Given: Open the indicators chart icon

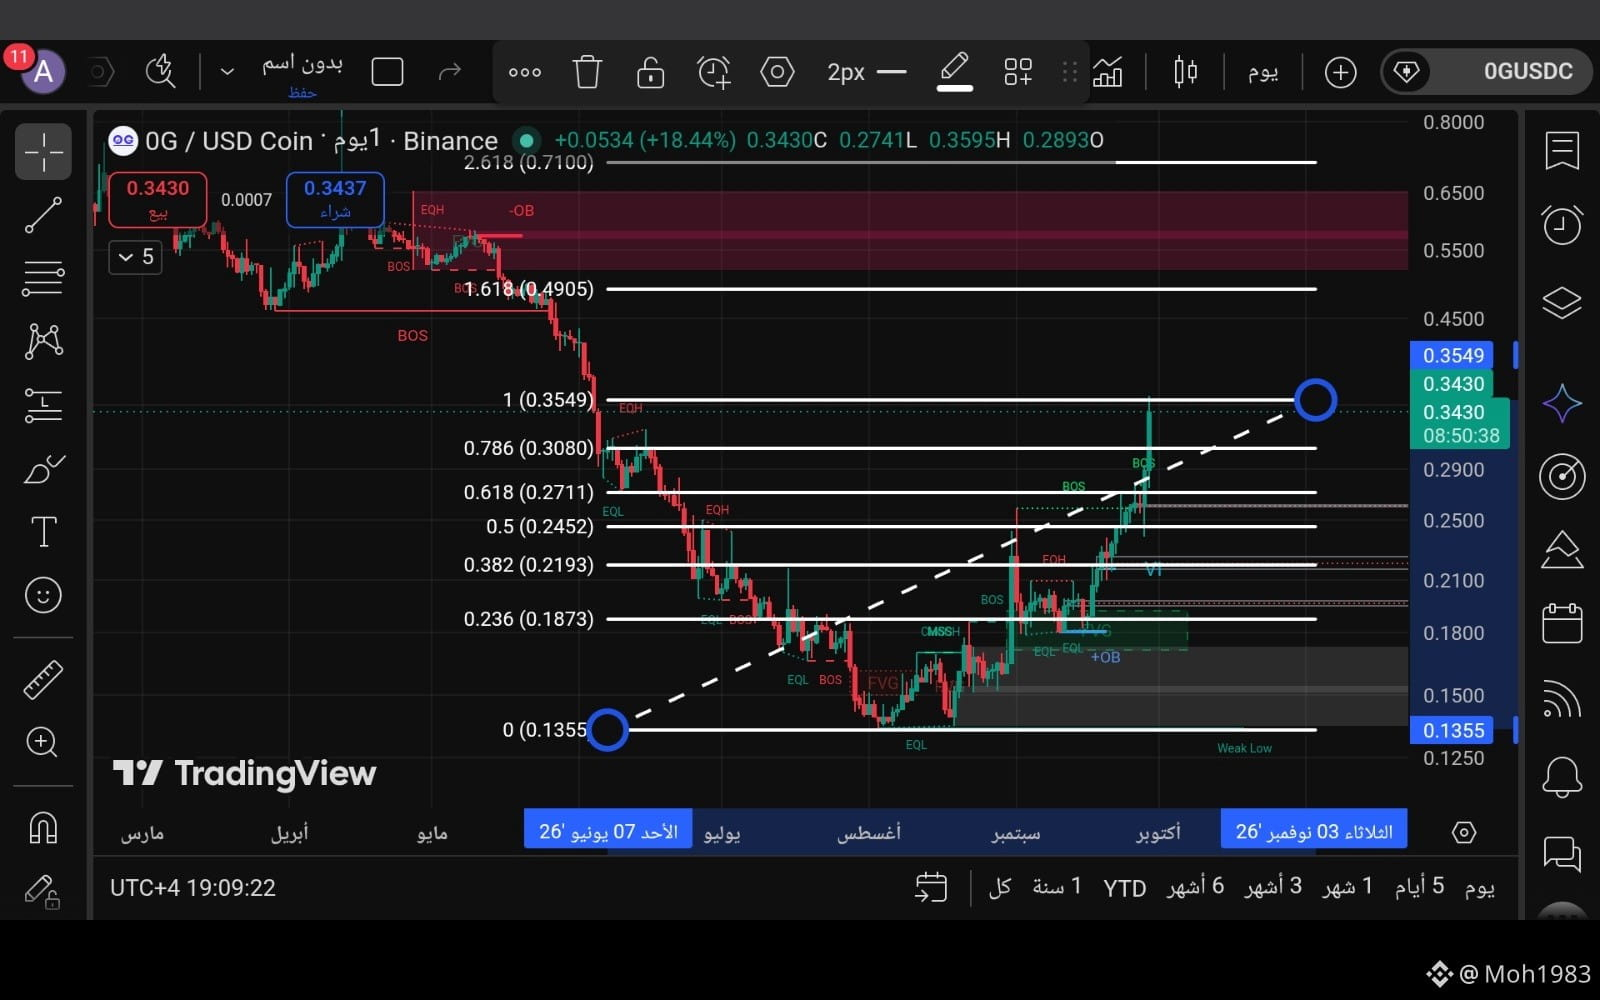Looking at the screenshot, I should click(x=1107, y=72).
